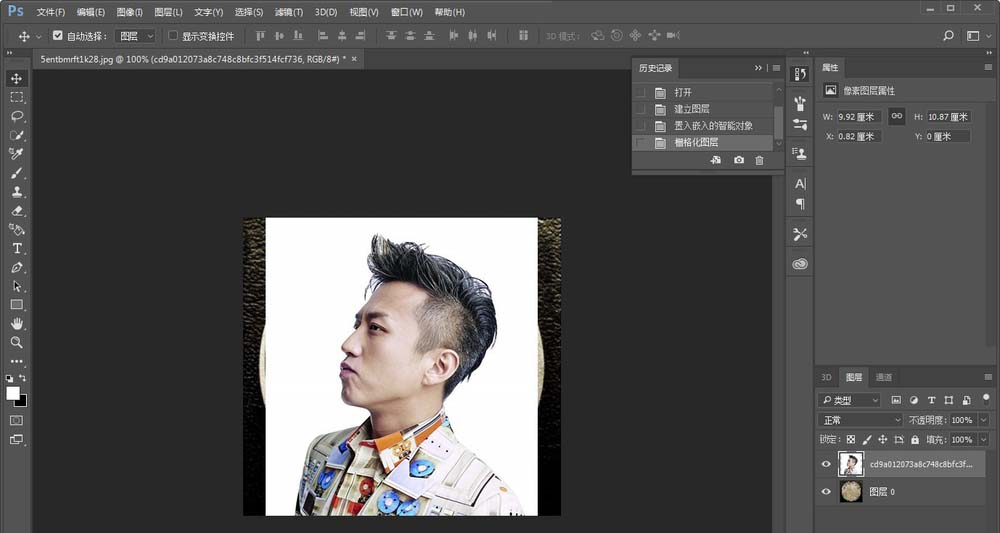Click the W width input field
Viewport: 1000px width, 533px height.
point(859,117)
